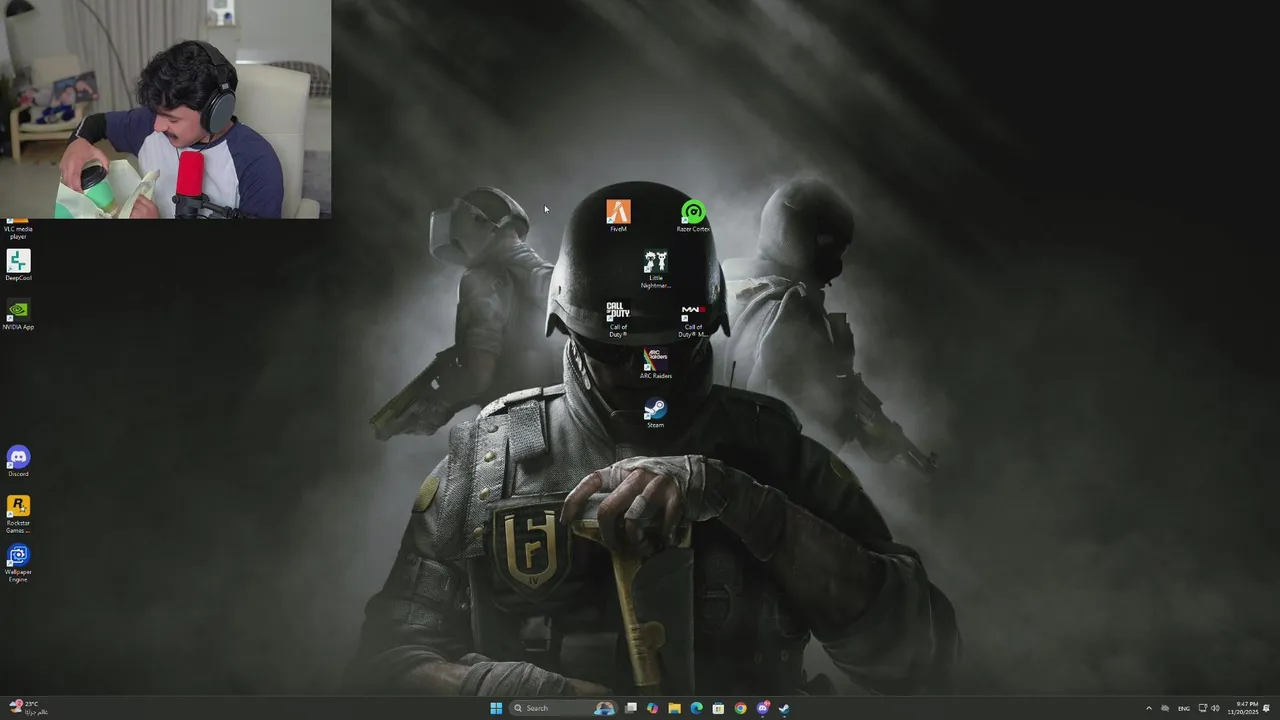Open Microsoft Edge from the taskbar
The width and height of the screenshot is (1280, 720).
[x=697, y=708]
